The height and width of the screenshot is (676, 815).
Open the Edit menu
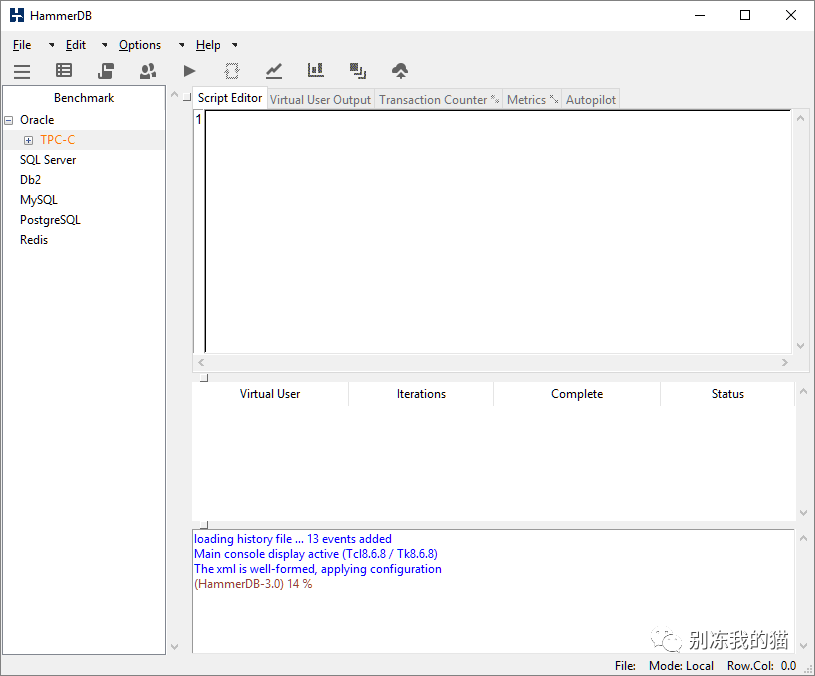tap(76, 45)
